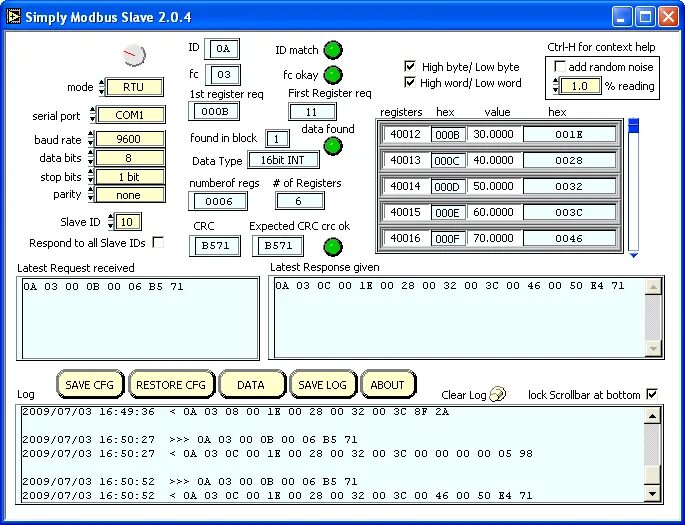Screen dimensions: 685x525
Task: Minimize the Simply Modbus Slave window
Action: [621, 17]
